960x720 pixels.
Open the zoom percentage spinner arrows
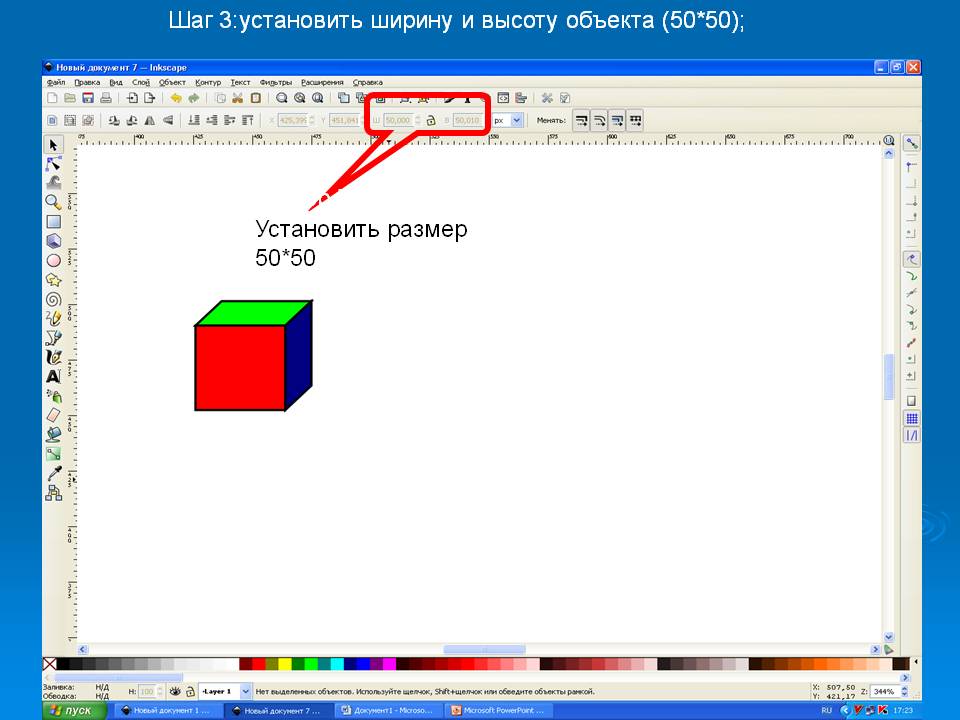pos(901,691)
